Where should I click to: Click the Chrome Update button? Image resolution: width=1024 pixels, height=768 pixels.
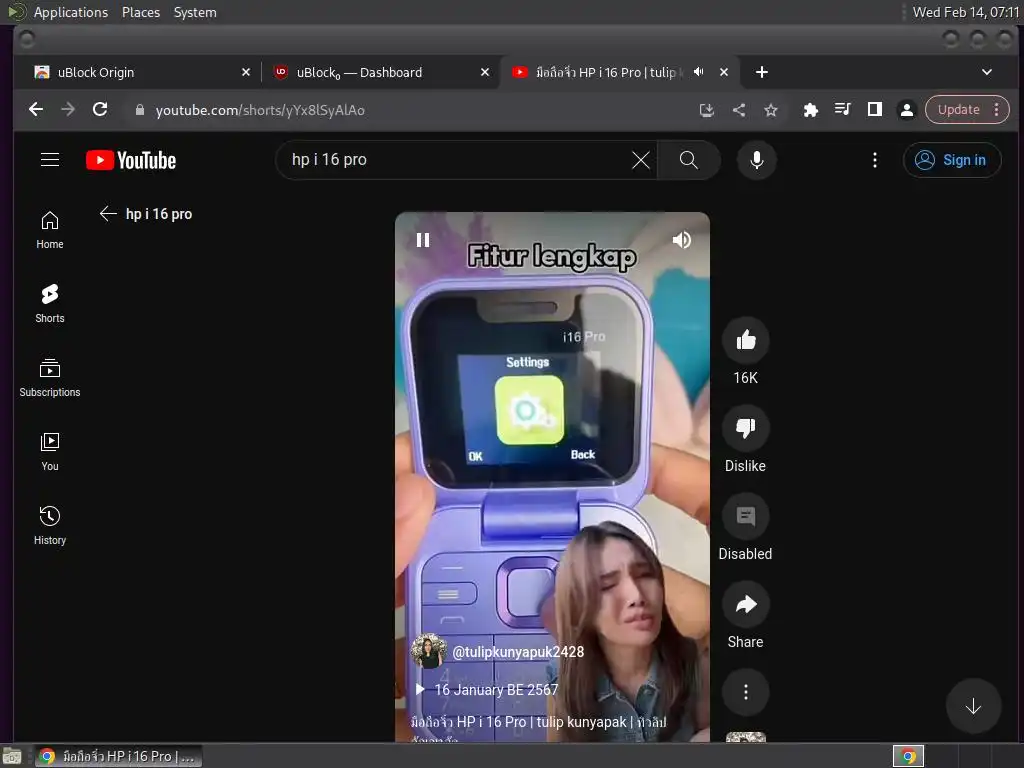tap(959, 110)
